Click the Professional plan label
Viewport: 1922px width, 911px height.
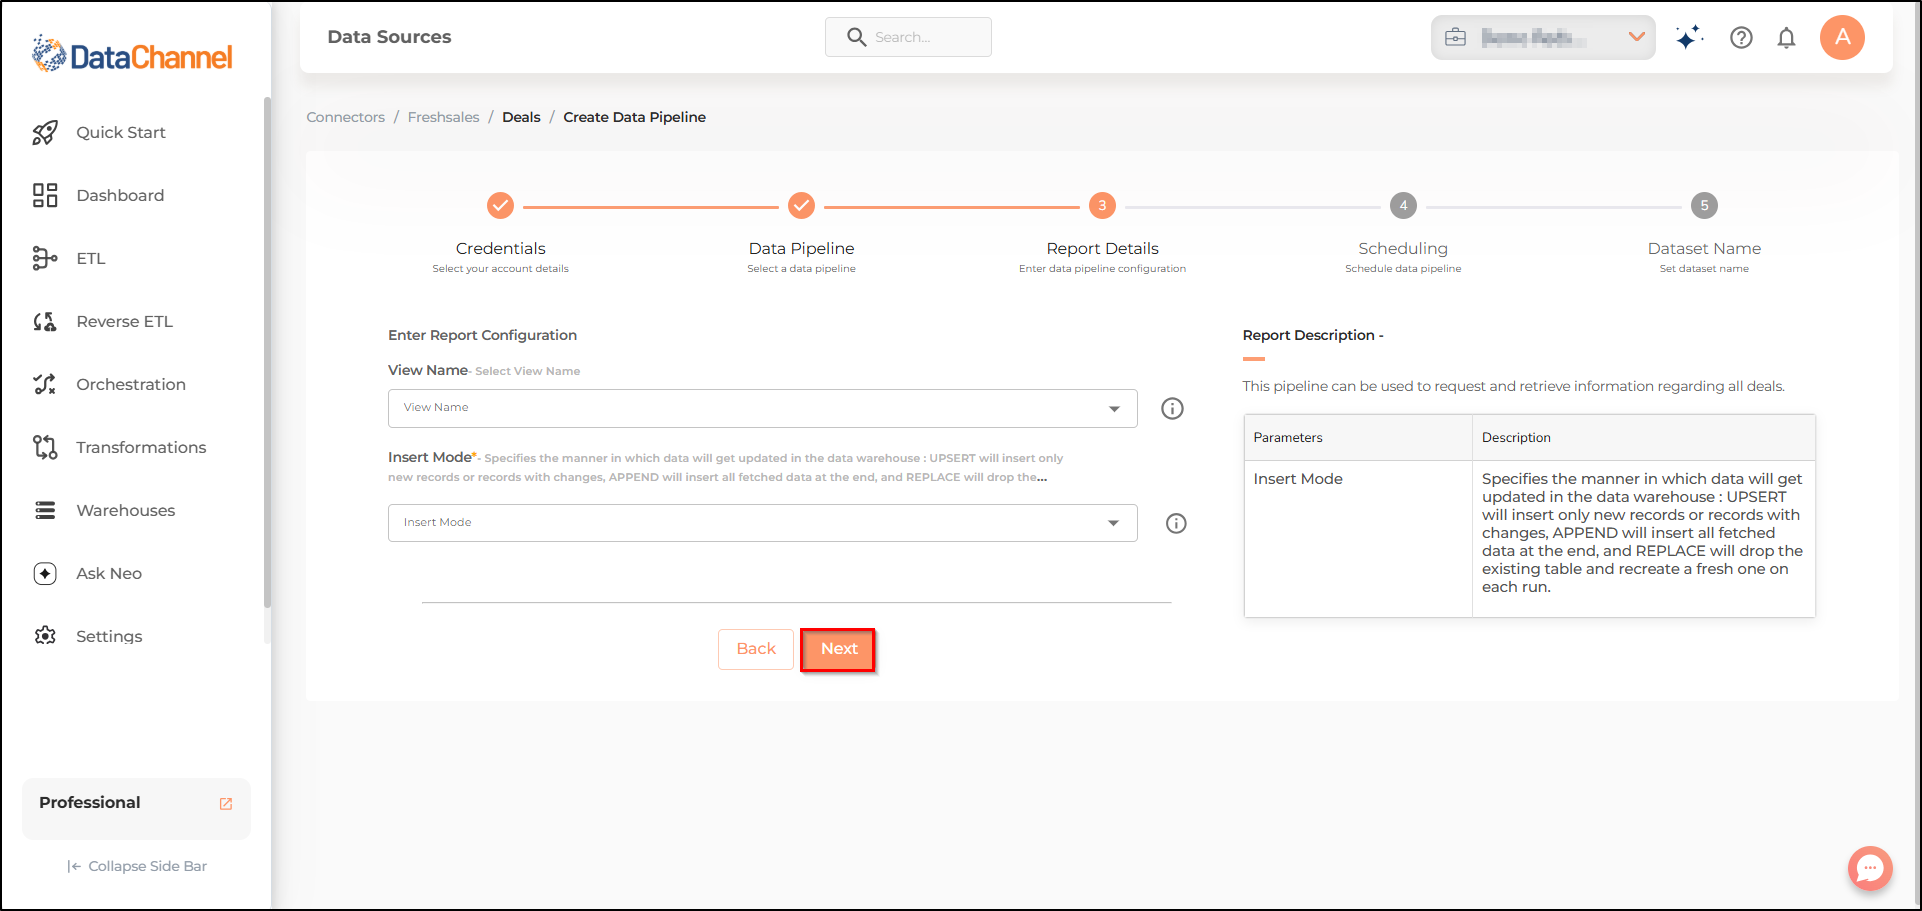tap(90, 802)
